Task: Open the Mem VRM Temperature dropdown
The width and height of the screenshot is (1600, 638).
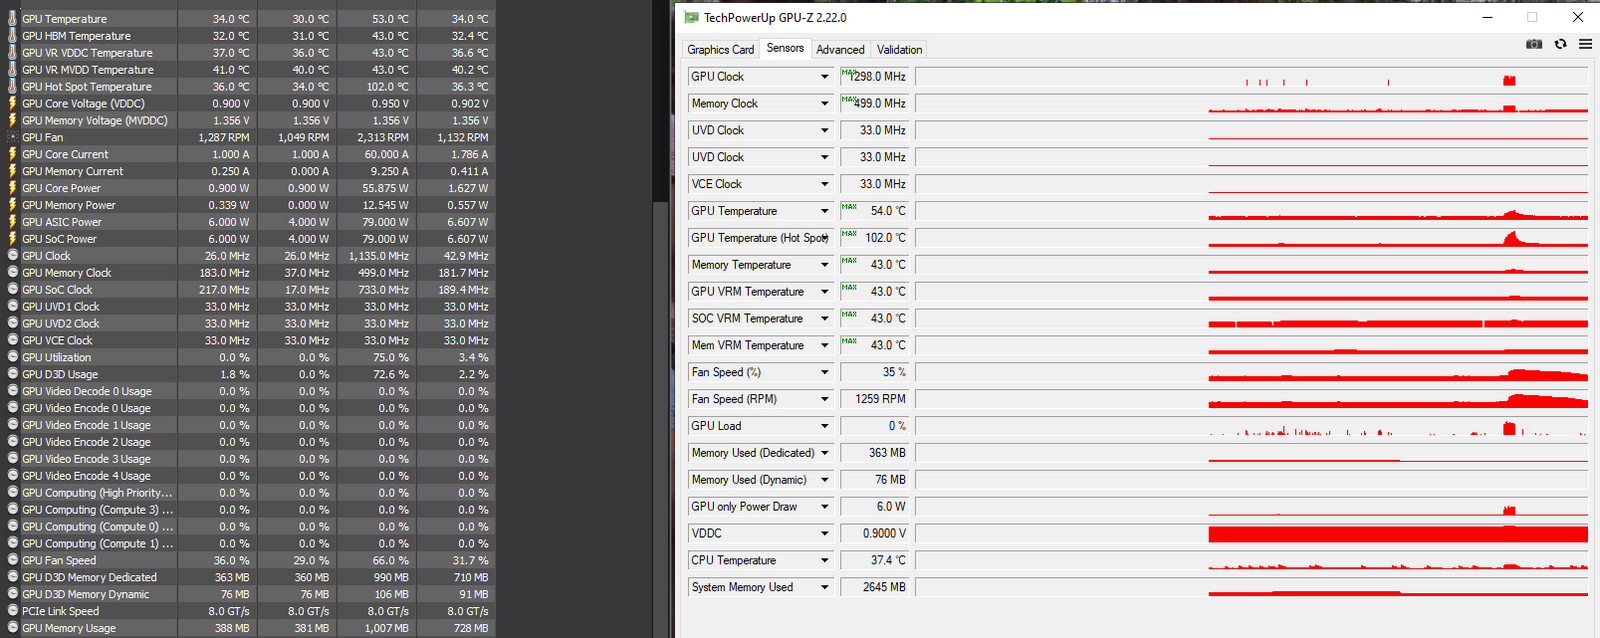Action: [x=825, y=347]
